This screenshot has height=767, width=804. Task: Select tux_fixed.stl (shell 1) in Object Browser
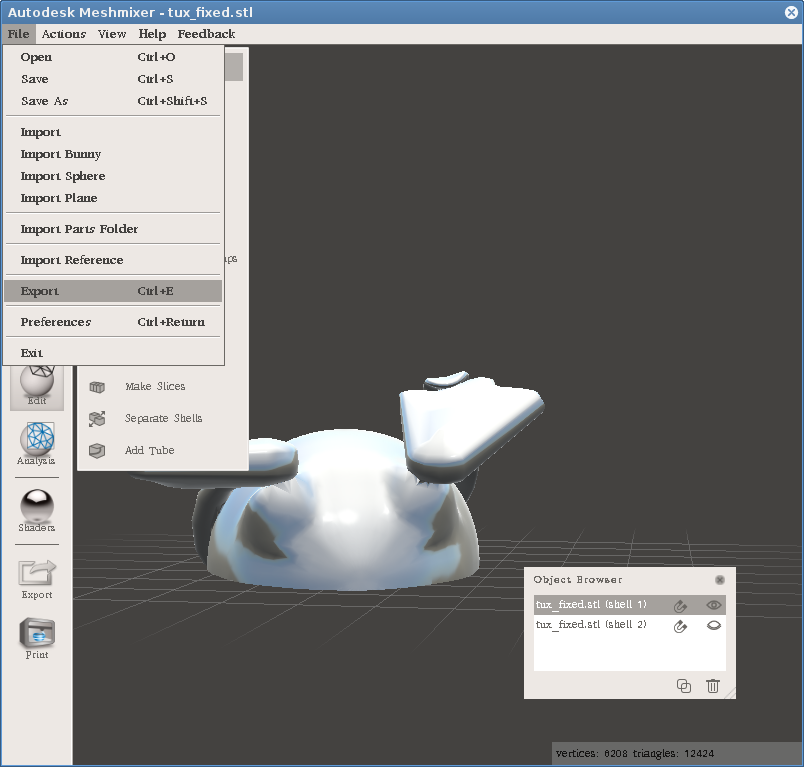coord(591,605)
